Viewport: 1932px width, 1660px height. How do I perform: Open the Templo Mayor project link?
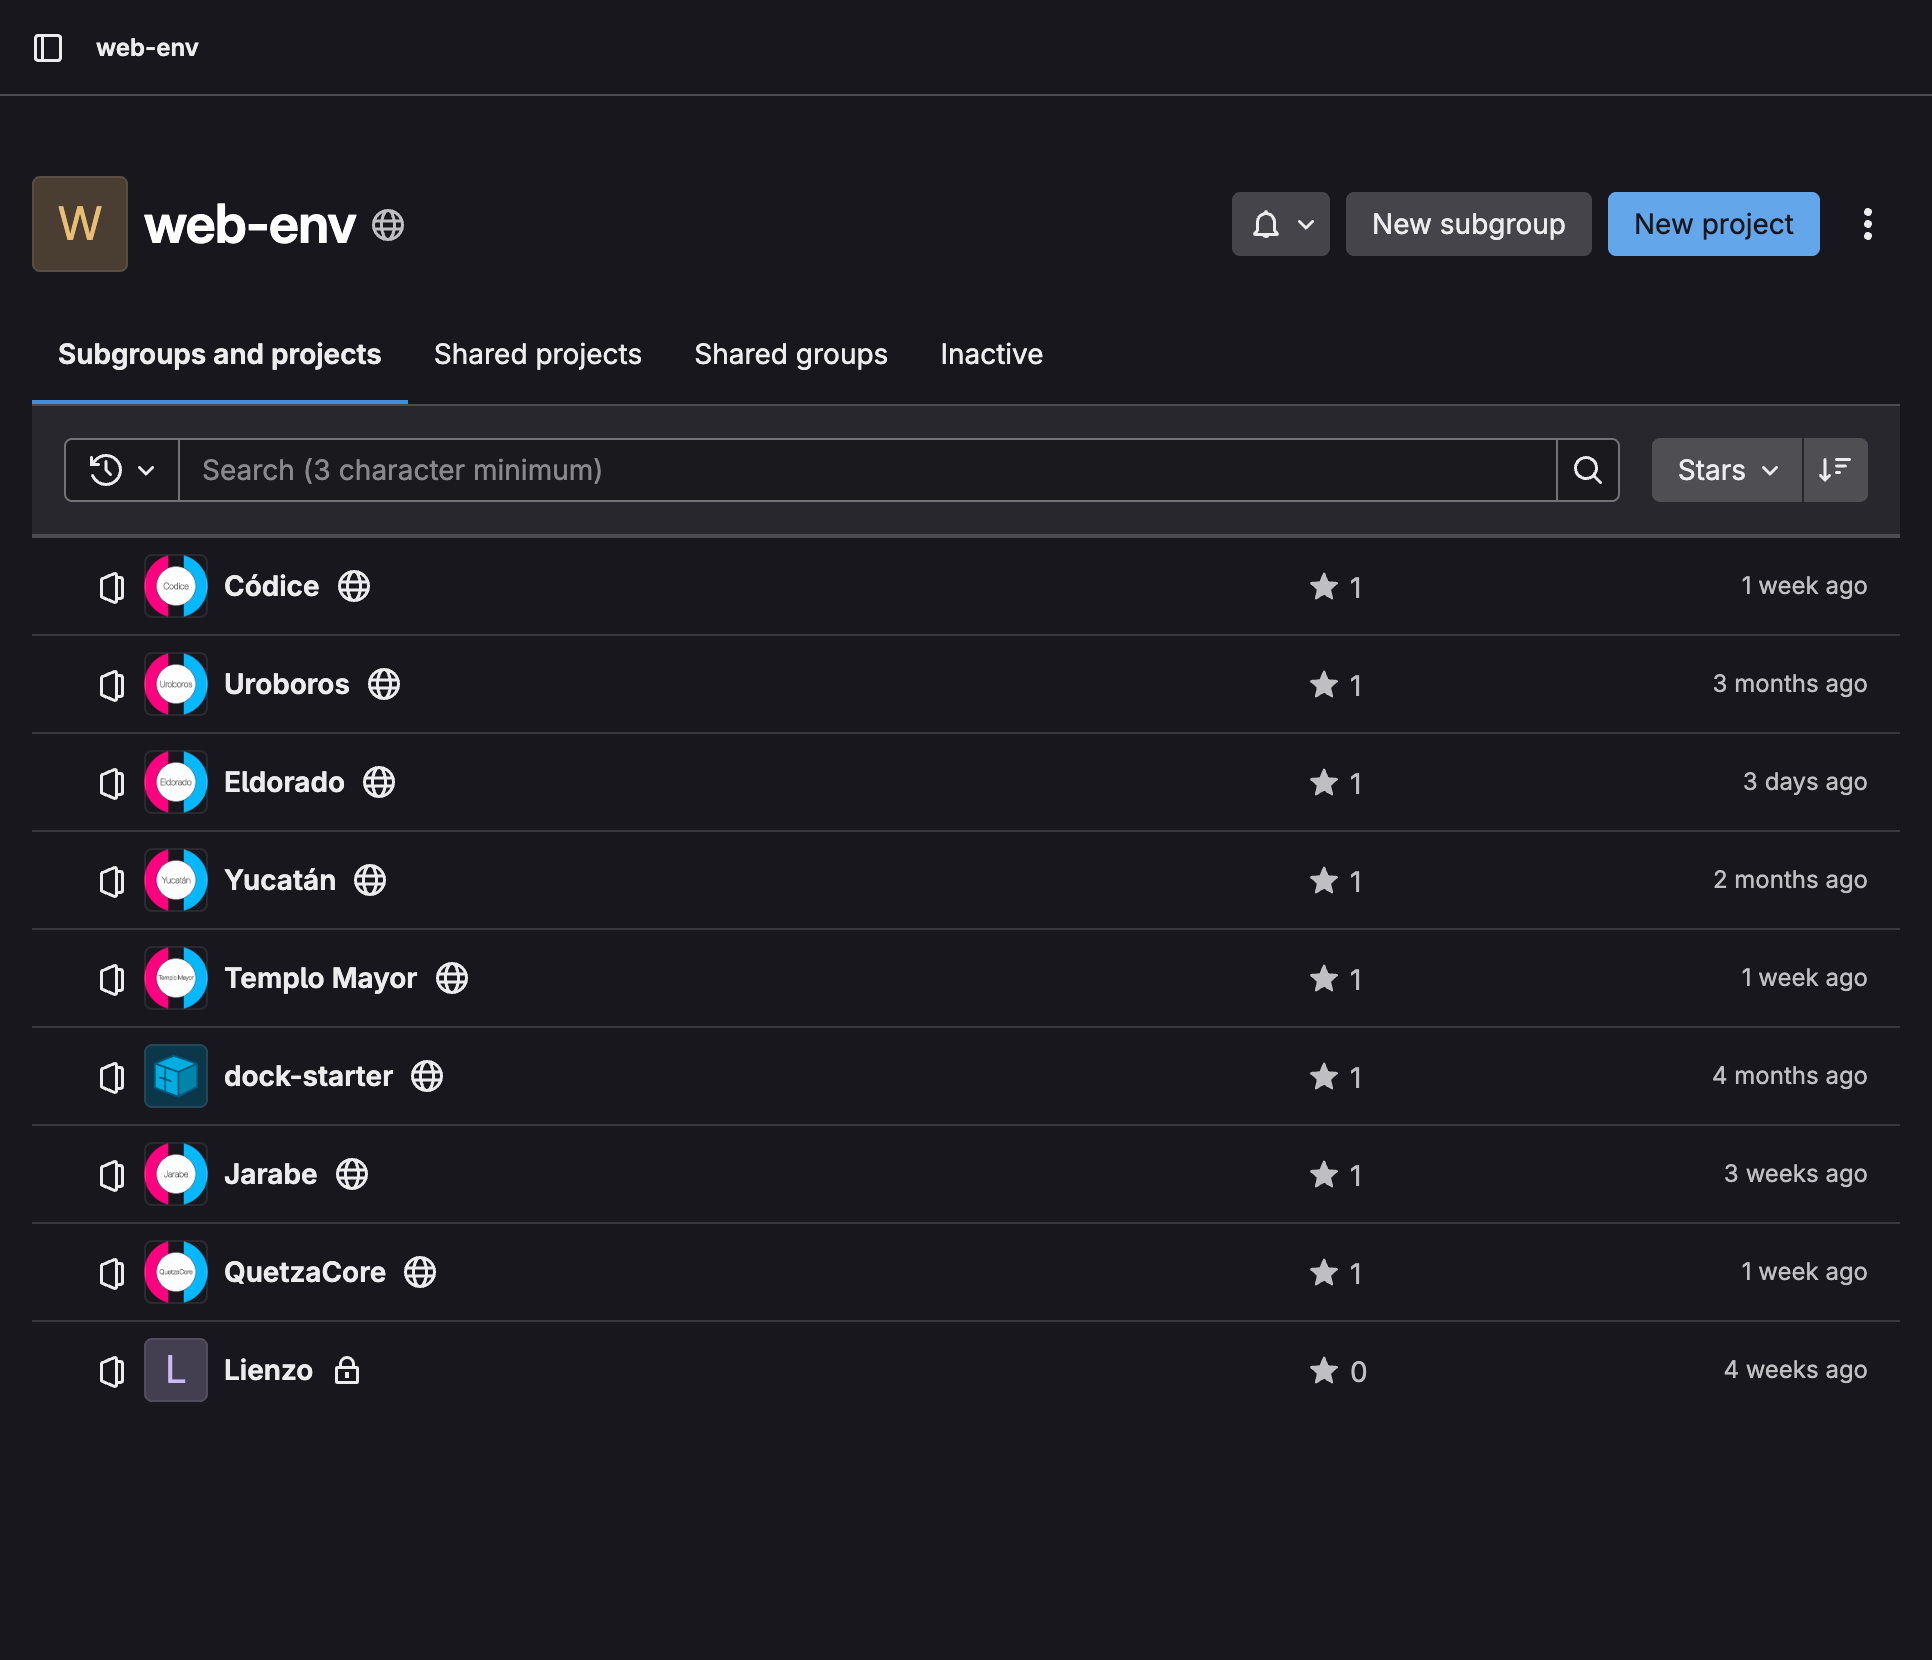click(320, 978)
